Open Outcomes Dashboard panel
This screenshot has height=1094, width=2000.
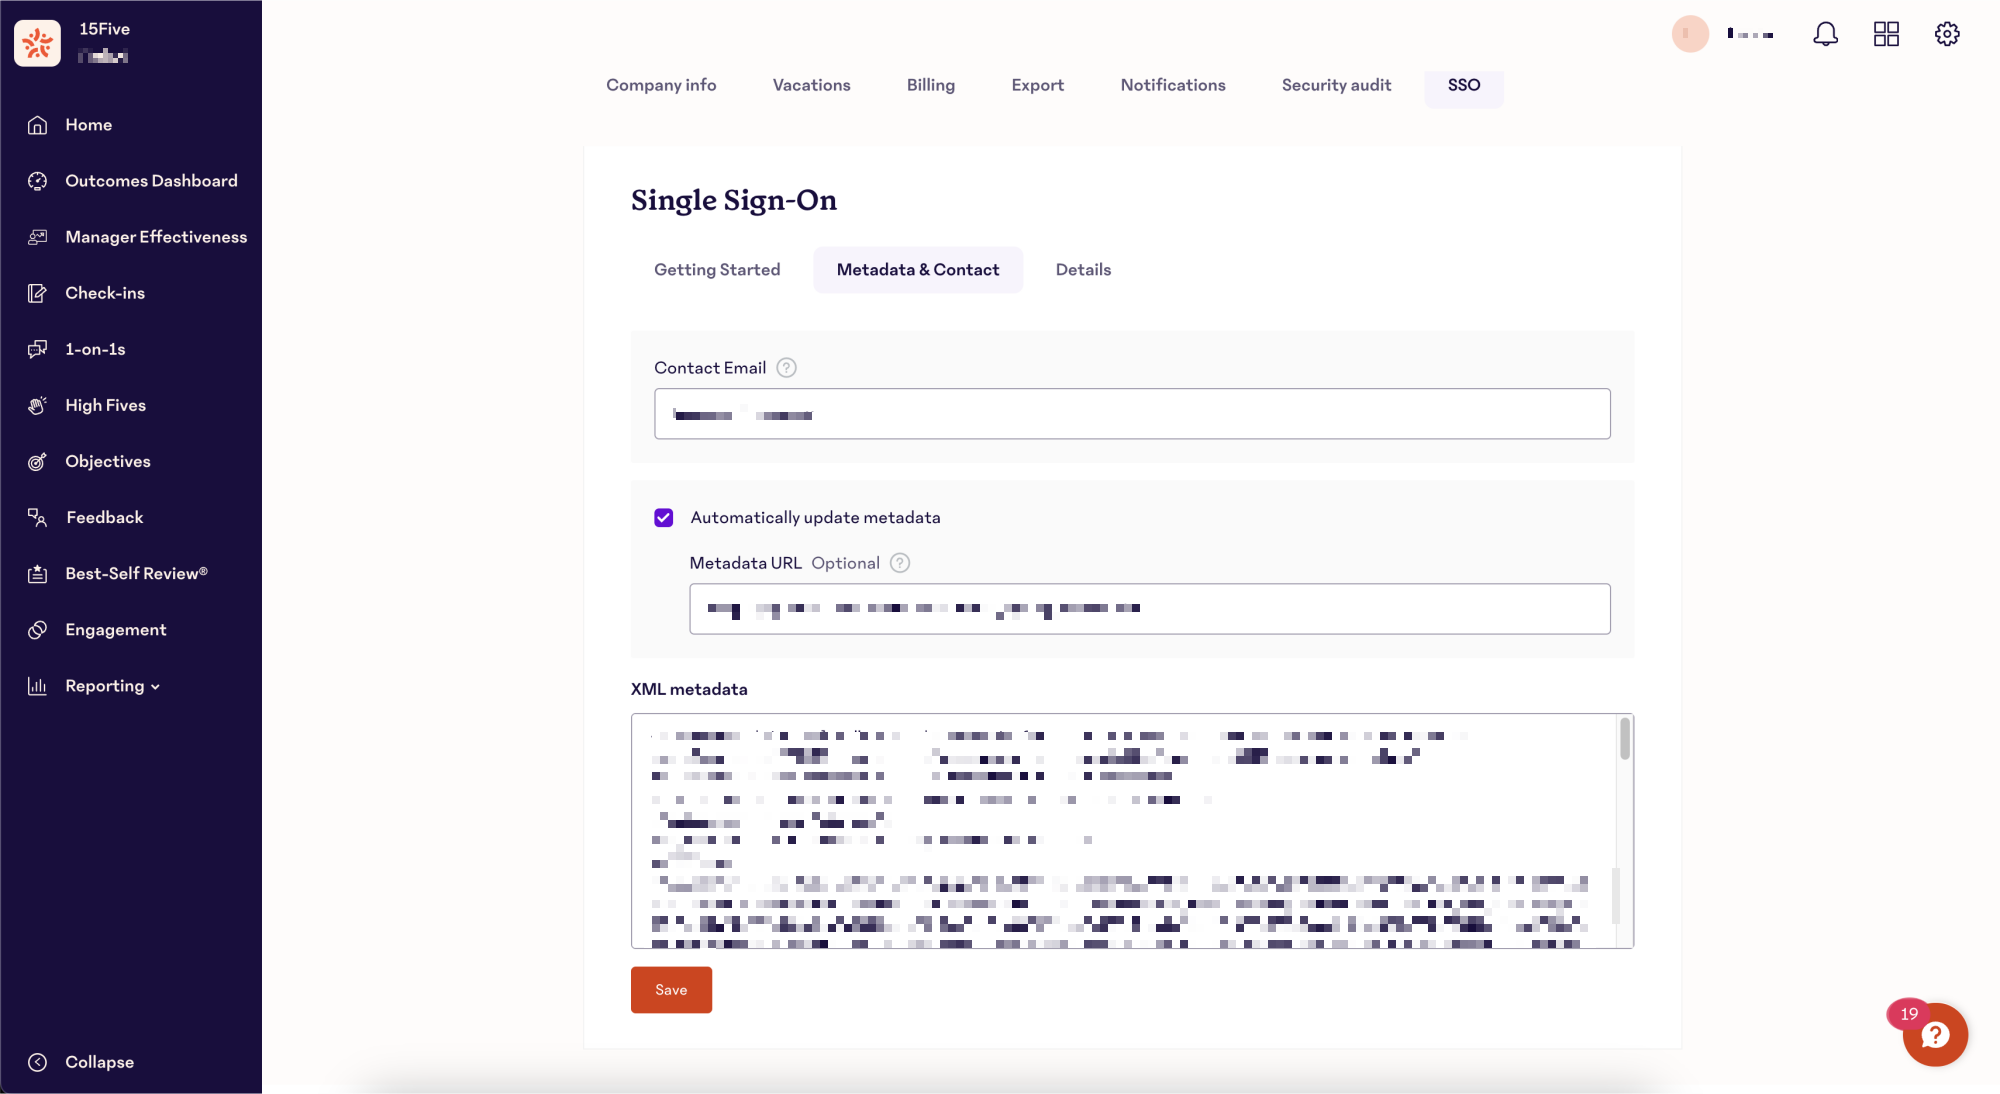tap(151, 181)
